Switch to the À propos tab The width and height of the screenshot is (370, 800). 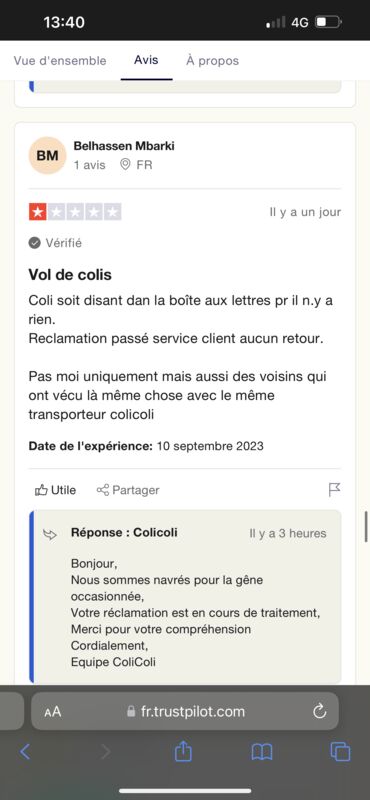coord(212,61)
